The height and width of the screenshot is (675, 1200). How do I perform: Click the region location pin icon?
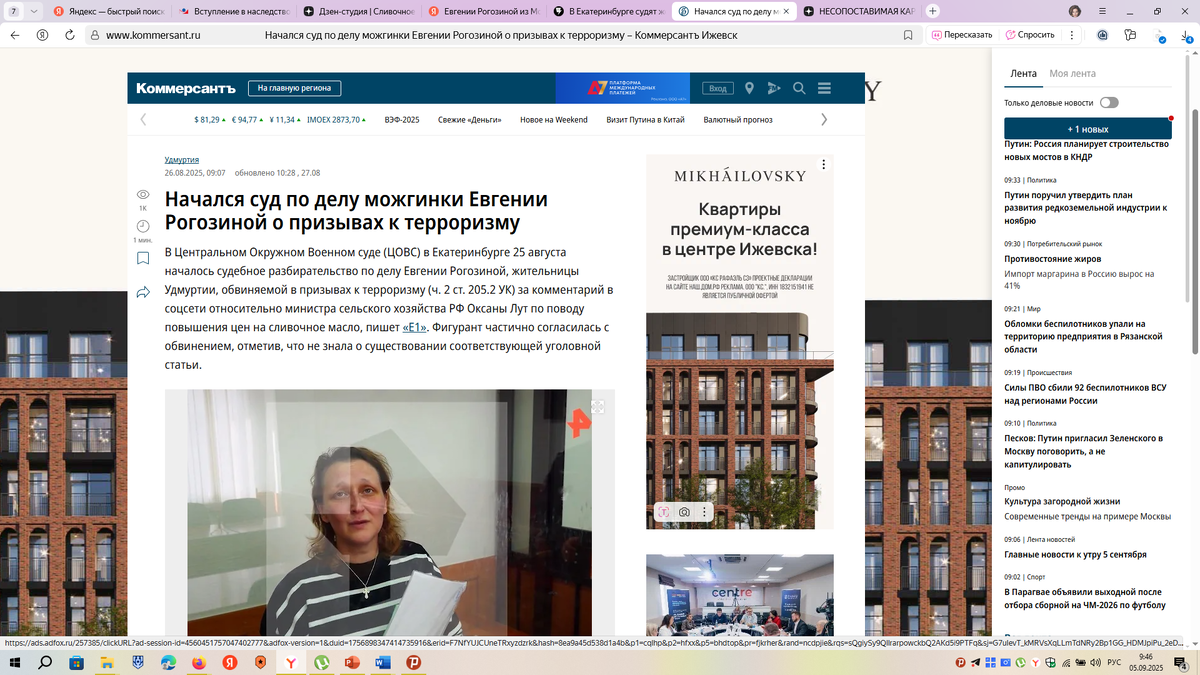(749, 88)
